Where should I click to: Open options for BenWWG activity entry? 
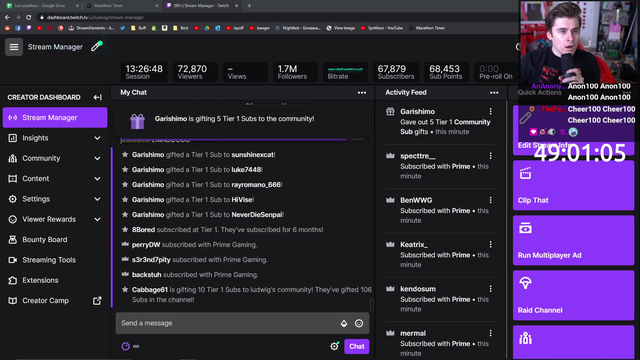[x=490, y=200]
